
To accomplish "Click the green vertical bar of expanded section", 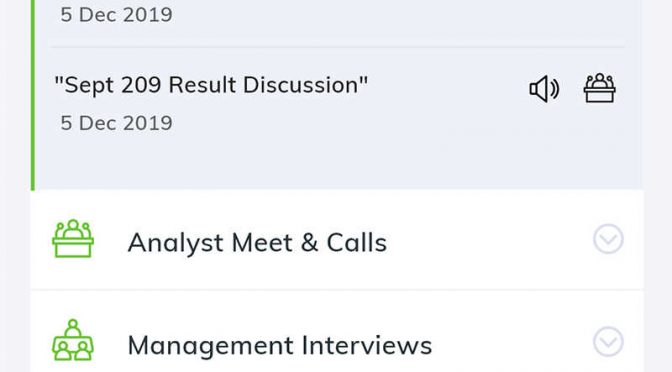I will 33,94.
